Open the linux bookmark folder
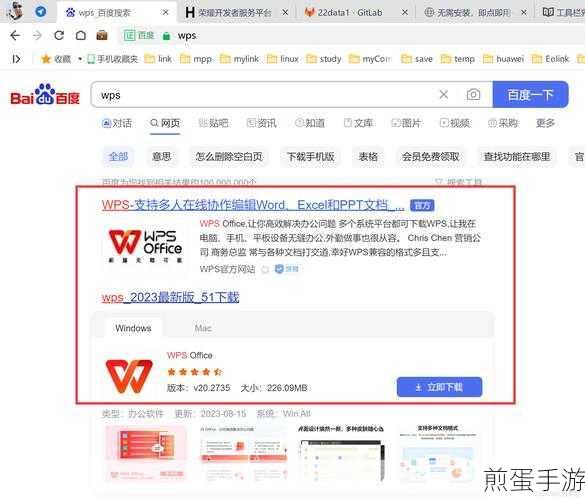The image size is (585, 500). [283, 59]
